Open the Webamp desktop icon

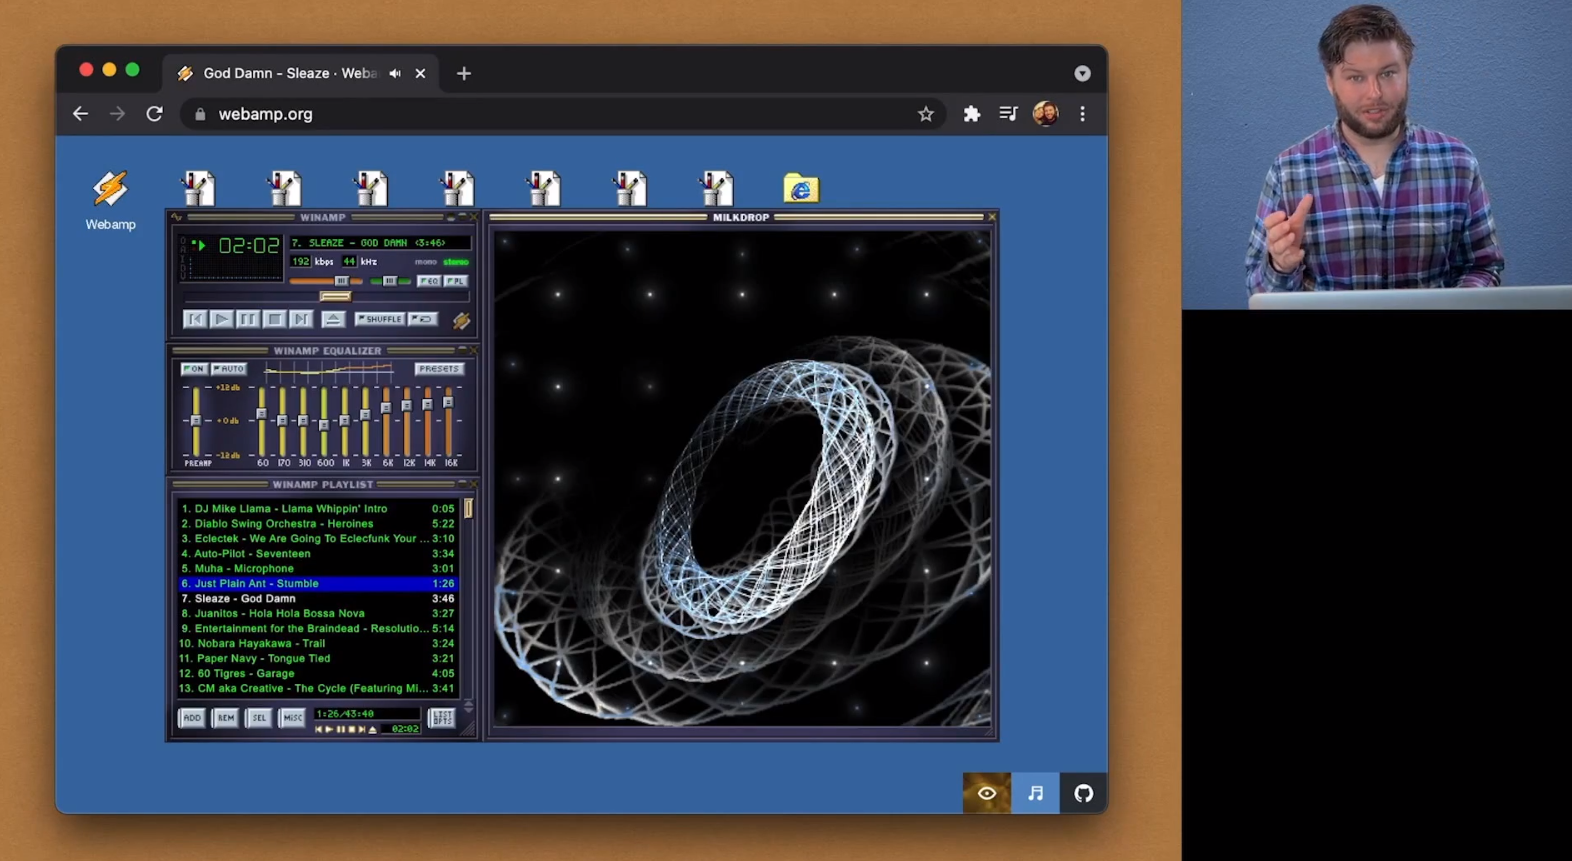click(x=110, y=200)
